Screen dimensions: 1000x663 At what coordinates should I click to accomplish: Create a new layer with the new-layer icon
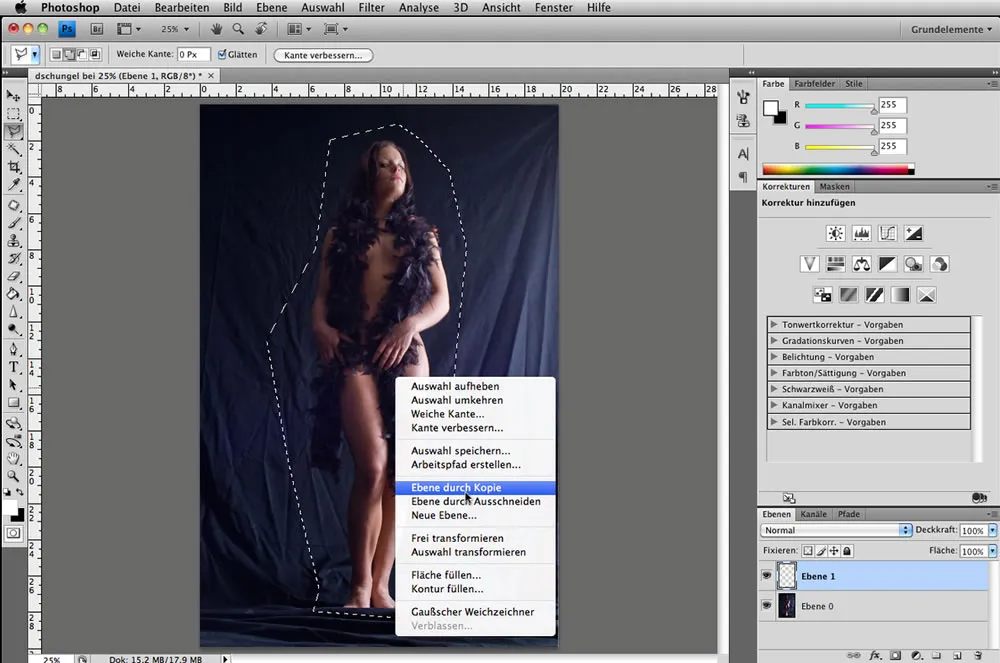pos(958,655)
